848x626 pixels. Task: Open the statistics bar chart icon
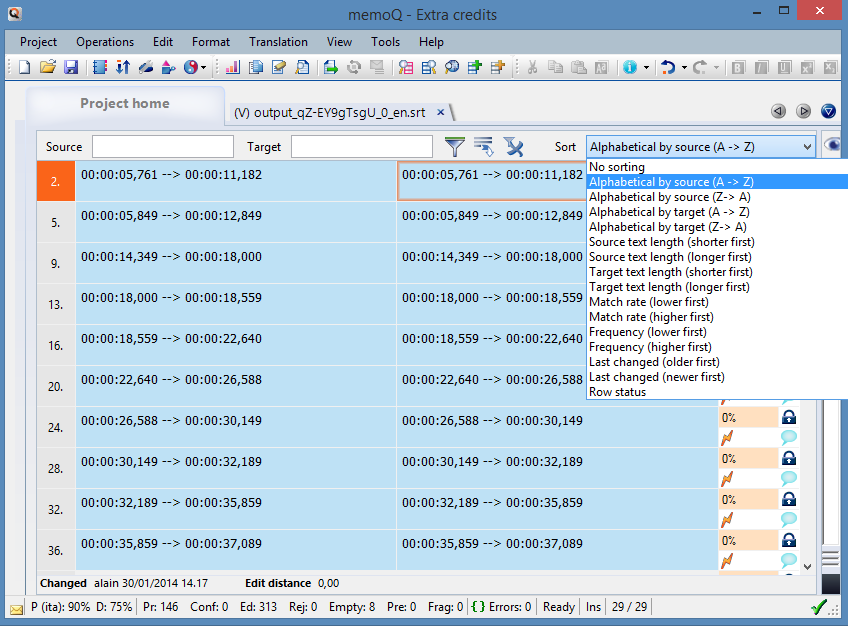pos(233,68)
